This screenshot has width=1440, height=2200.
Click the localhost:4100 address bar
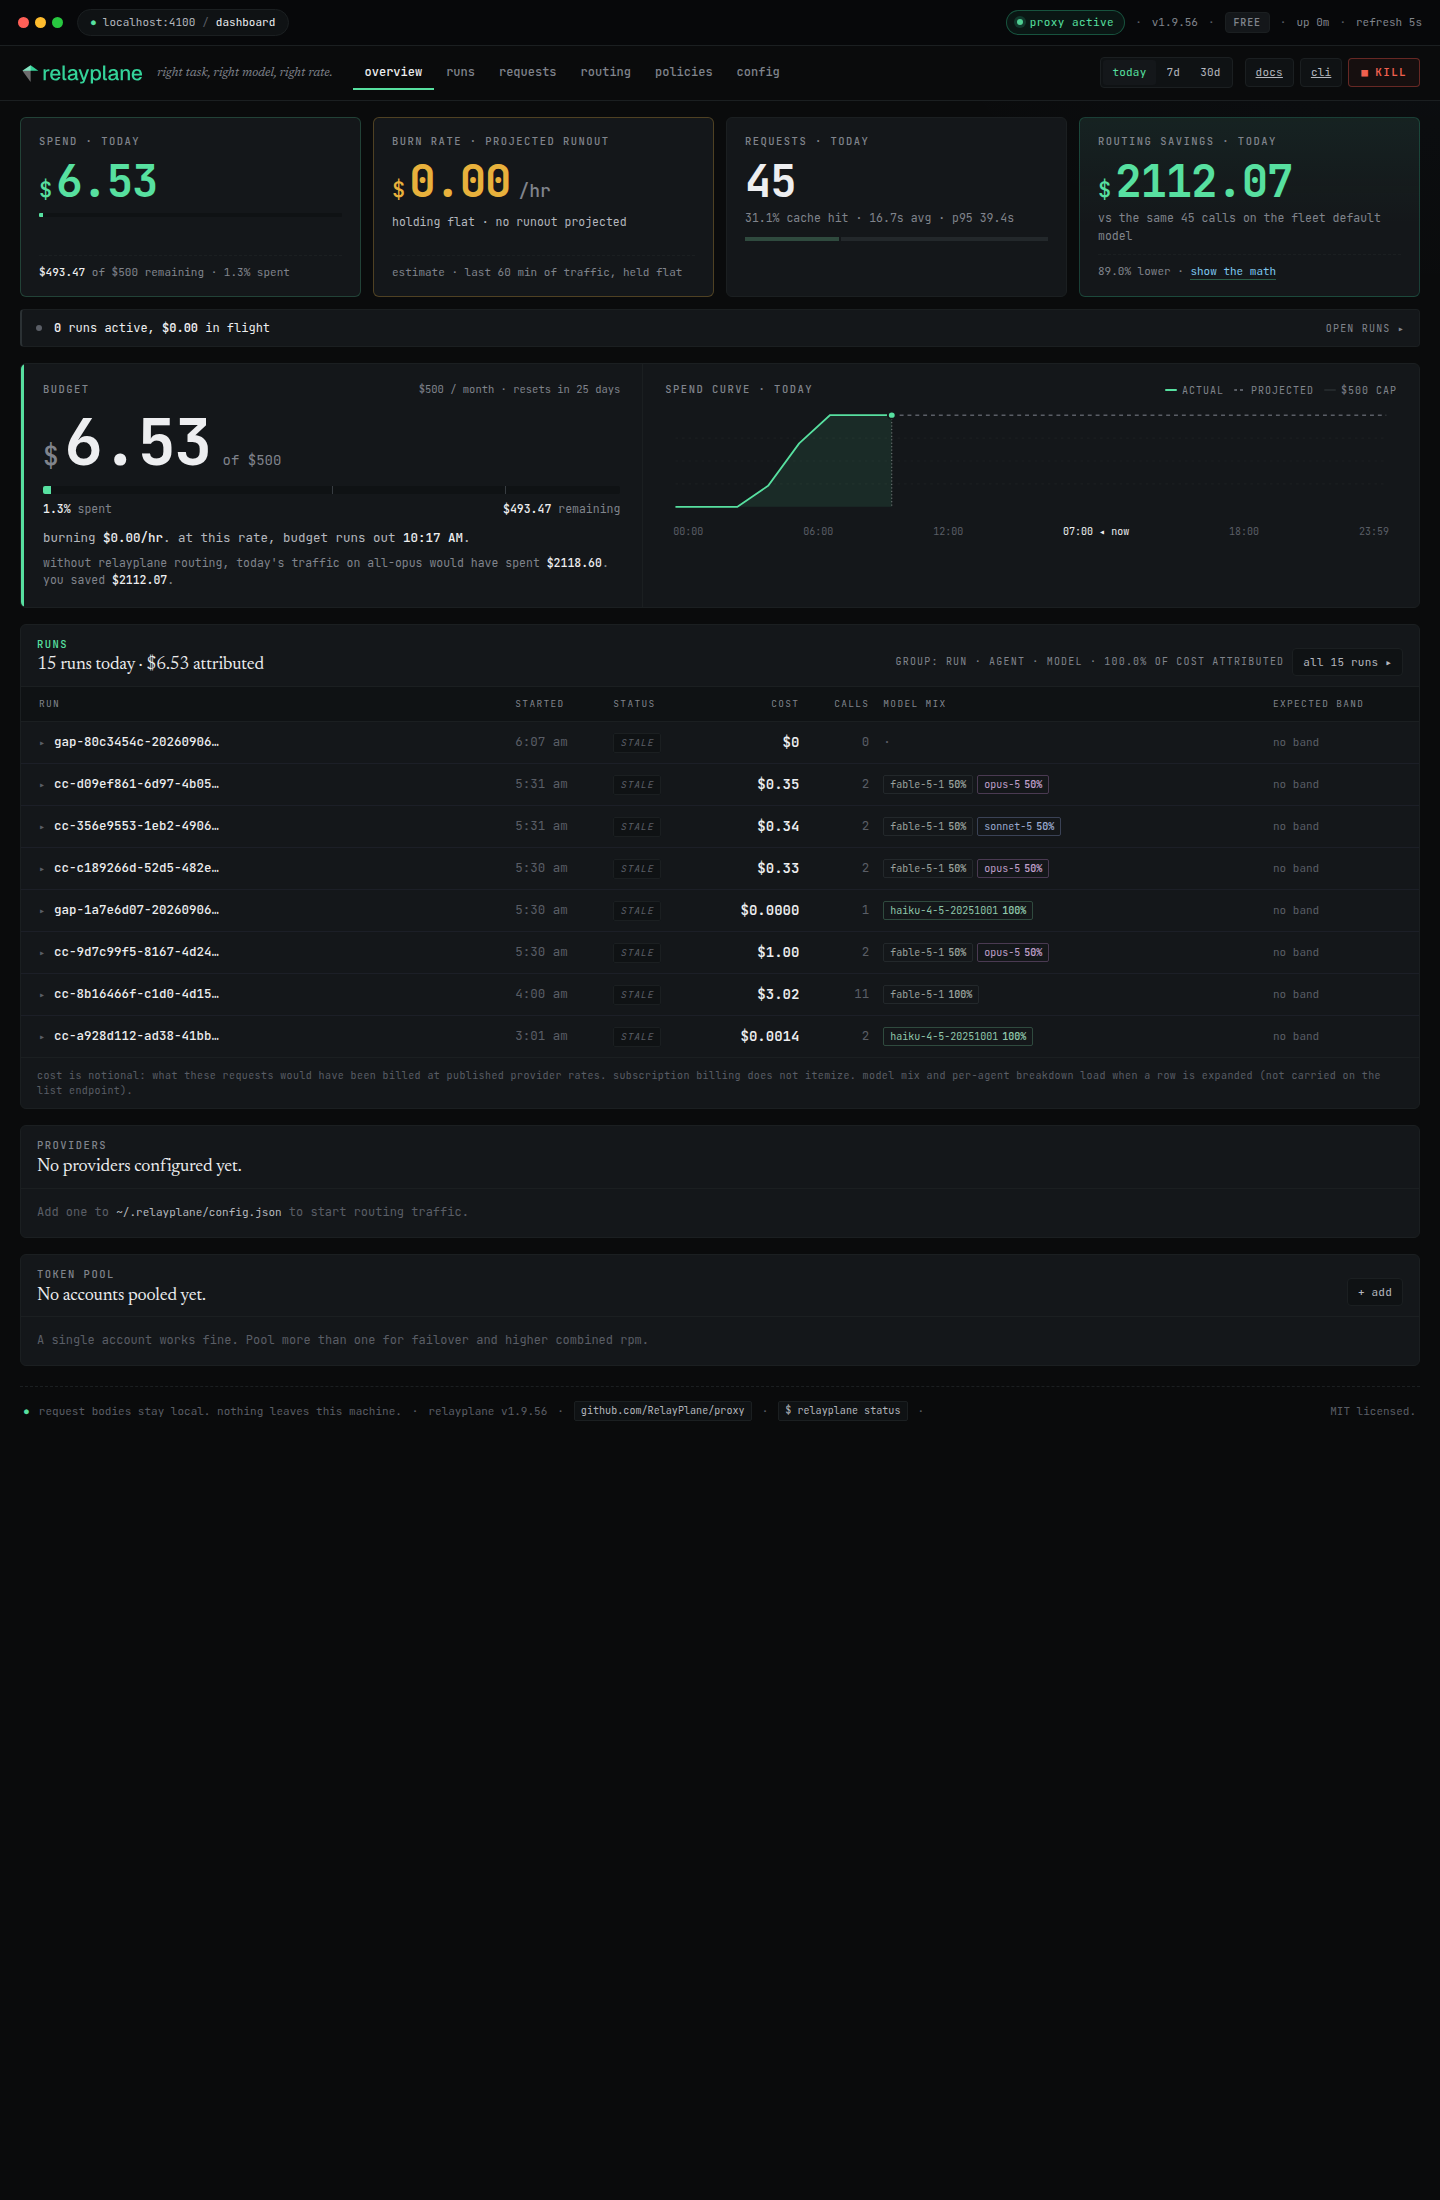coord(183,22)
